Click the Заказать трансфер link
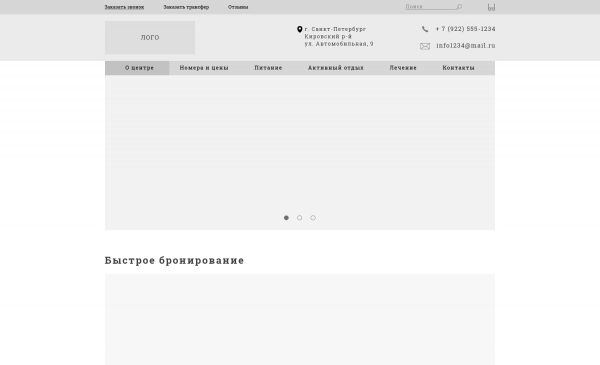Screen dimensions: 600x365 186,7
